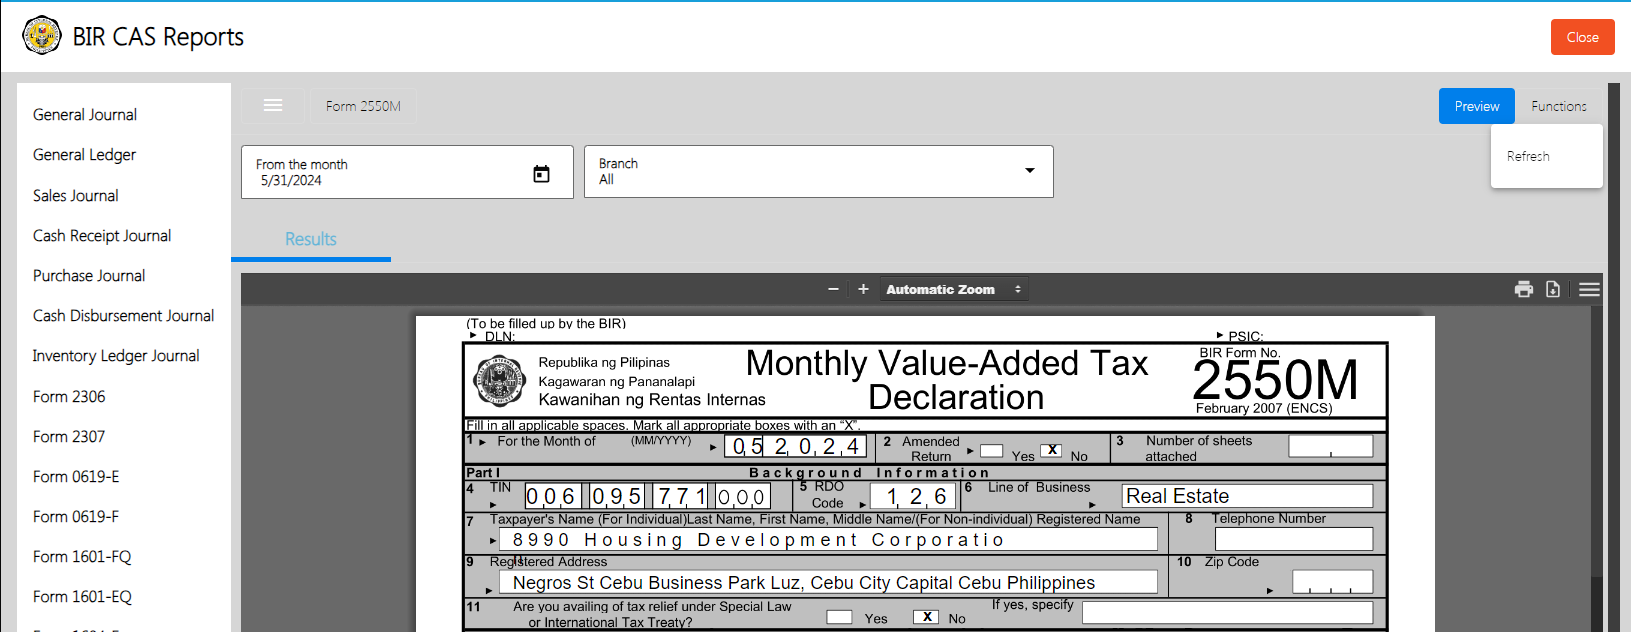
Task: Click For the Month field 05 2024
Action: [795, 446]
